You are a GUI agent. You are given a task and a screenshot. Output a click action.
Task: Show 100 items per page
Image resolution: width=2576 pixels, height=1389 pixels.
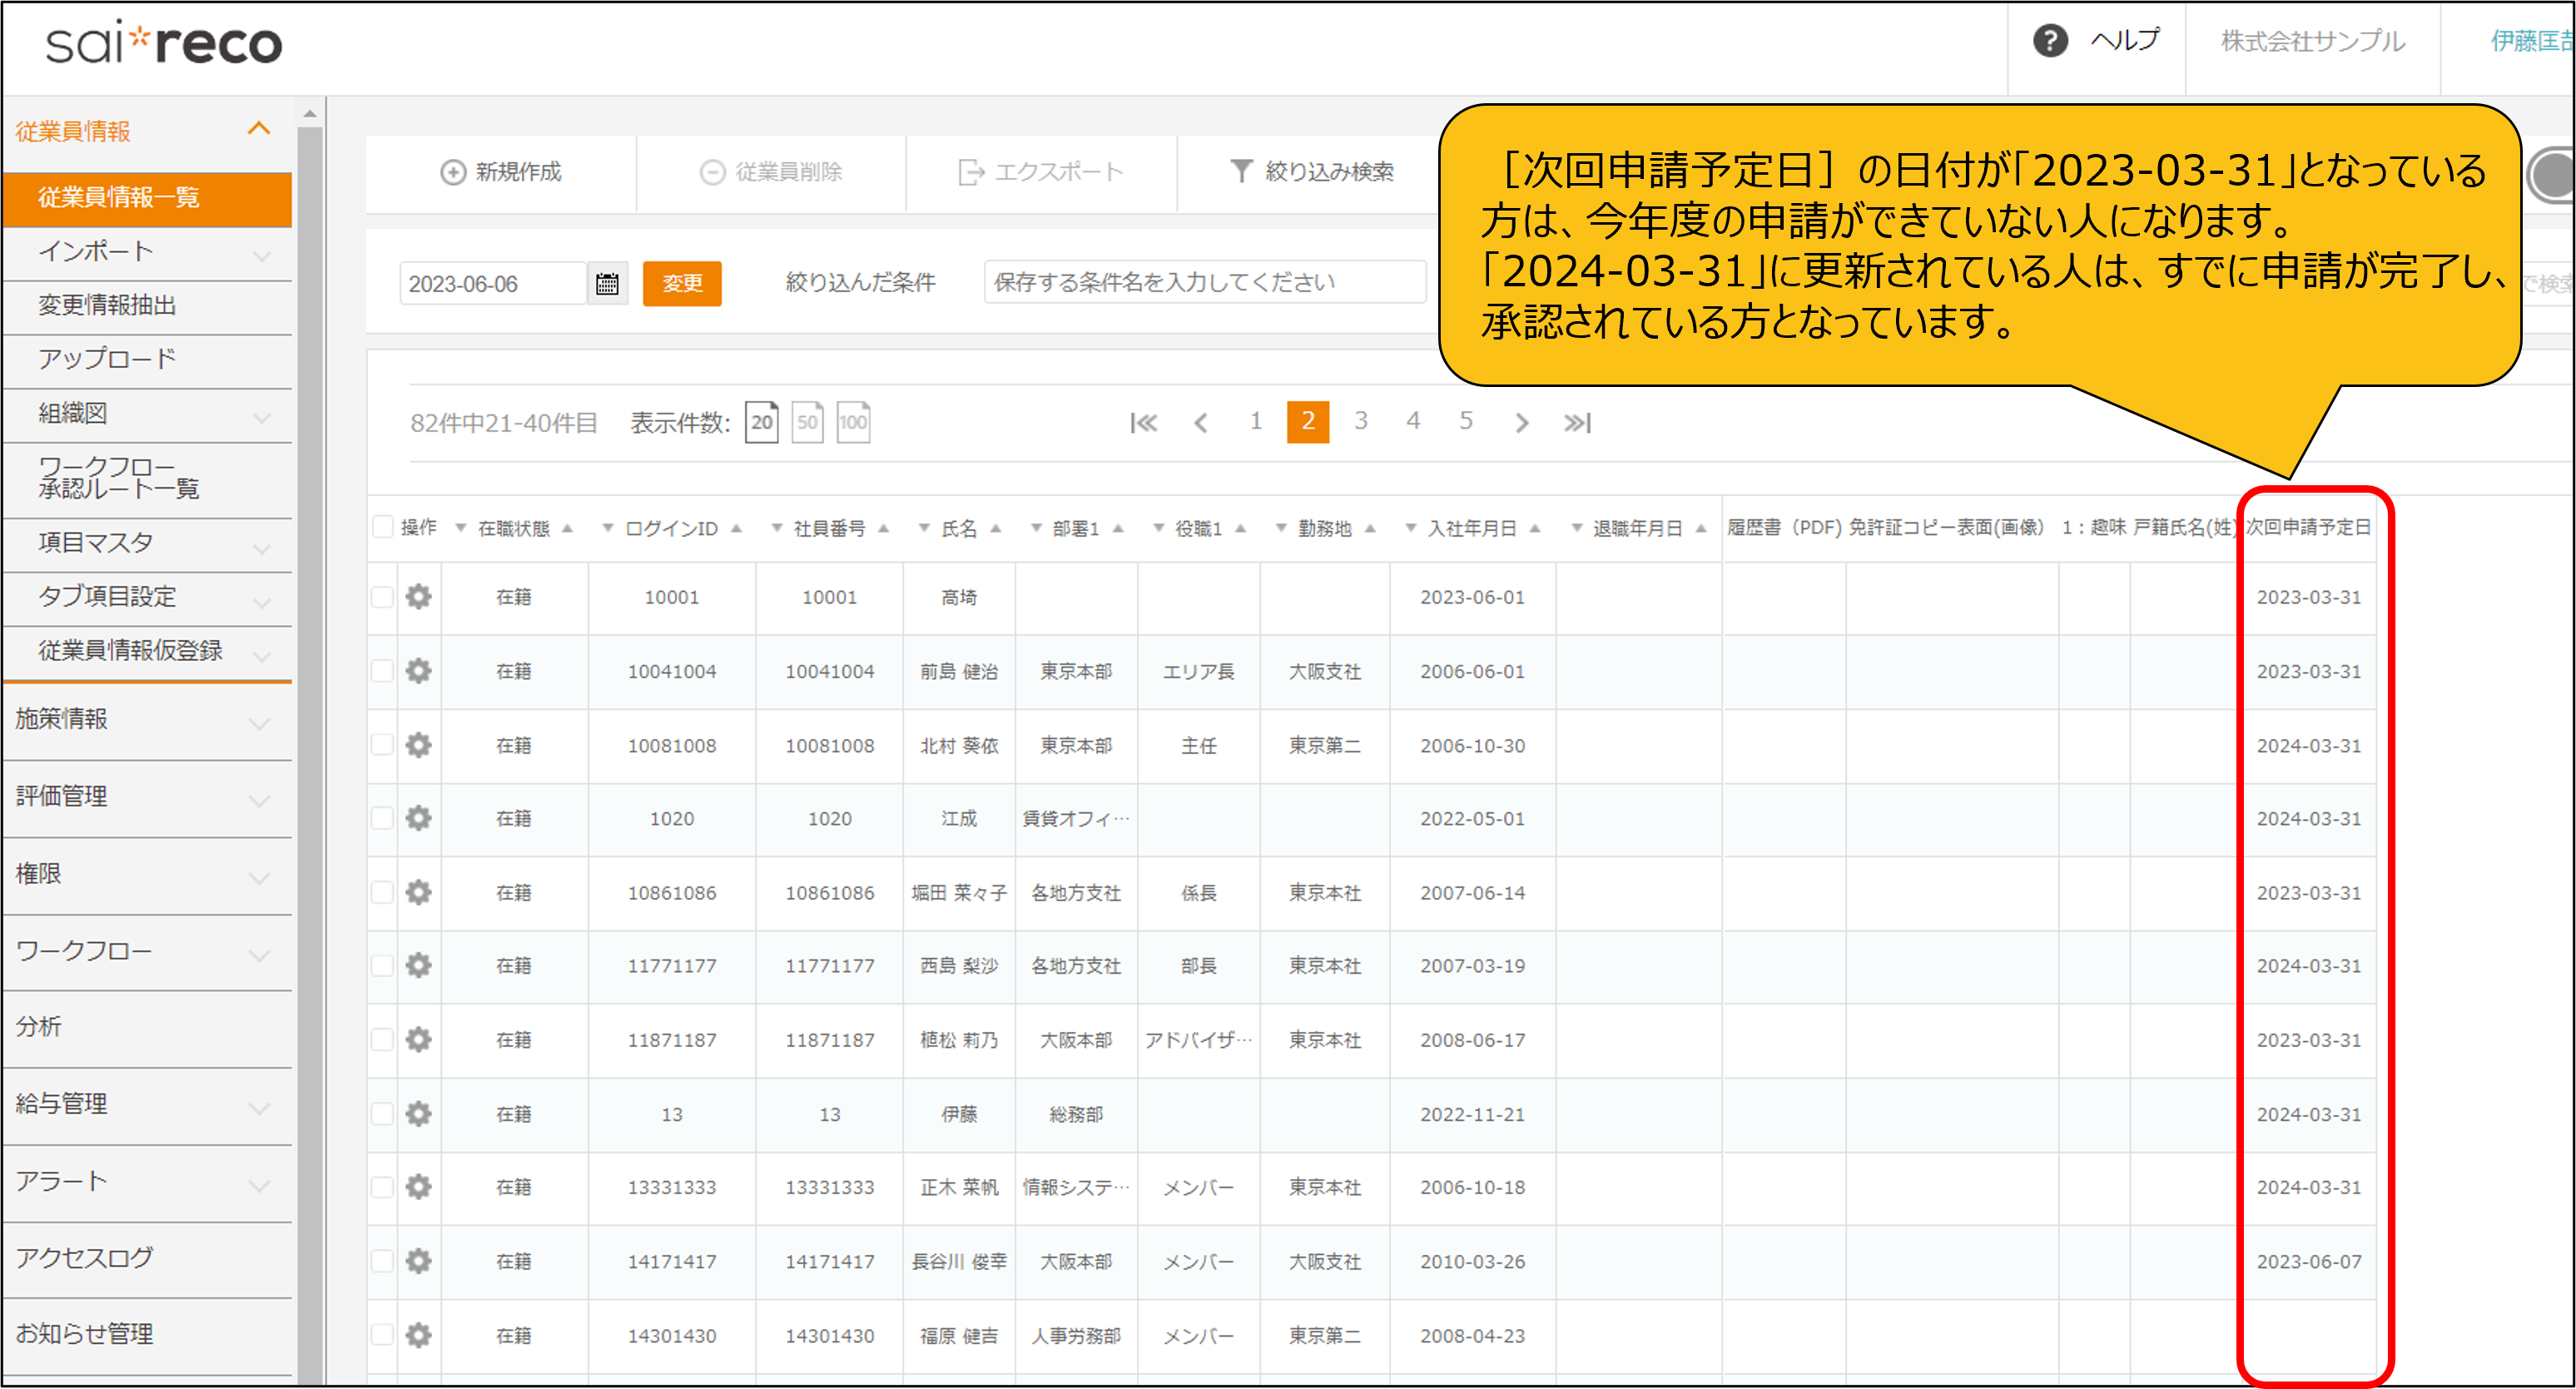click(853, 422)
